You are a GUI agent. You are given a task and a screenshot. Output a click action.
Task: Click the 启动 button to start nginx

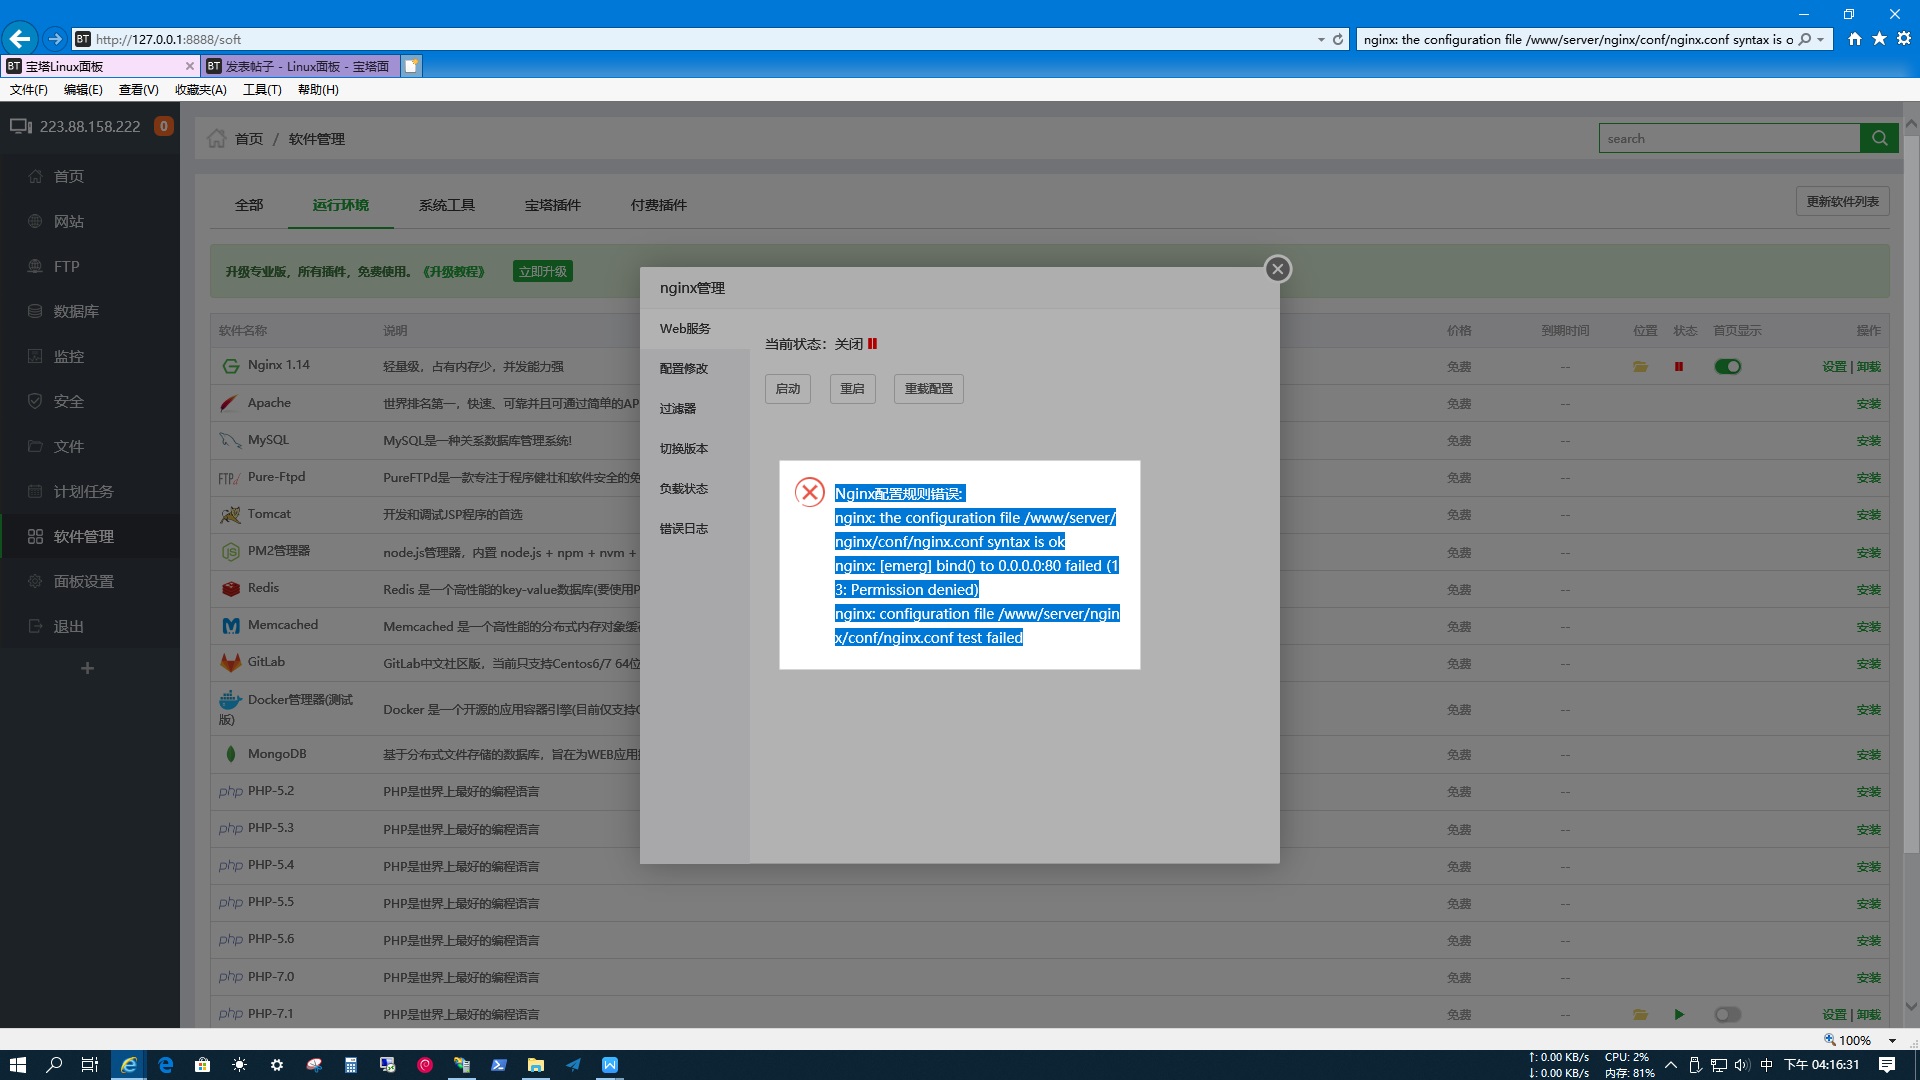(788, 389)
